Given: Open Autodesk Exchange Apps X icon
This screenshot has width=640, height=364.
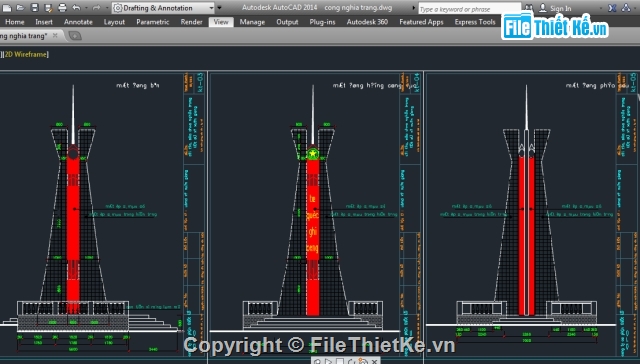Looking at the screenshot, I should [x=612, y=8].
